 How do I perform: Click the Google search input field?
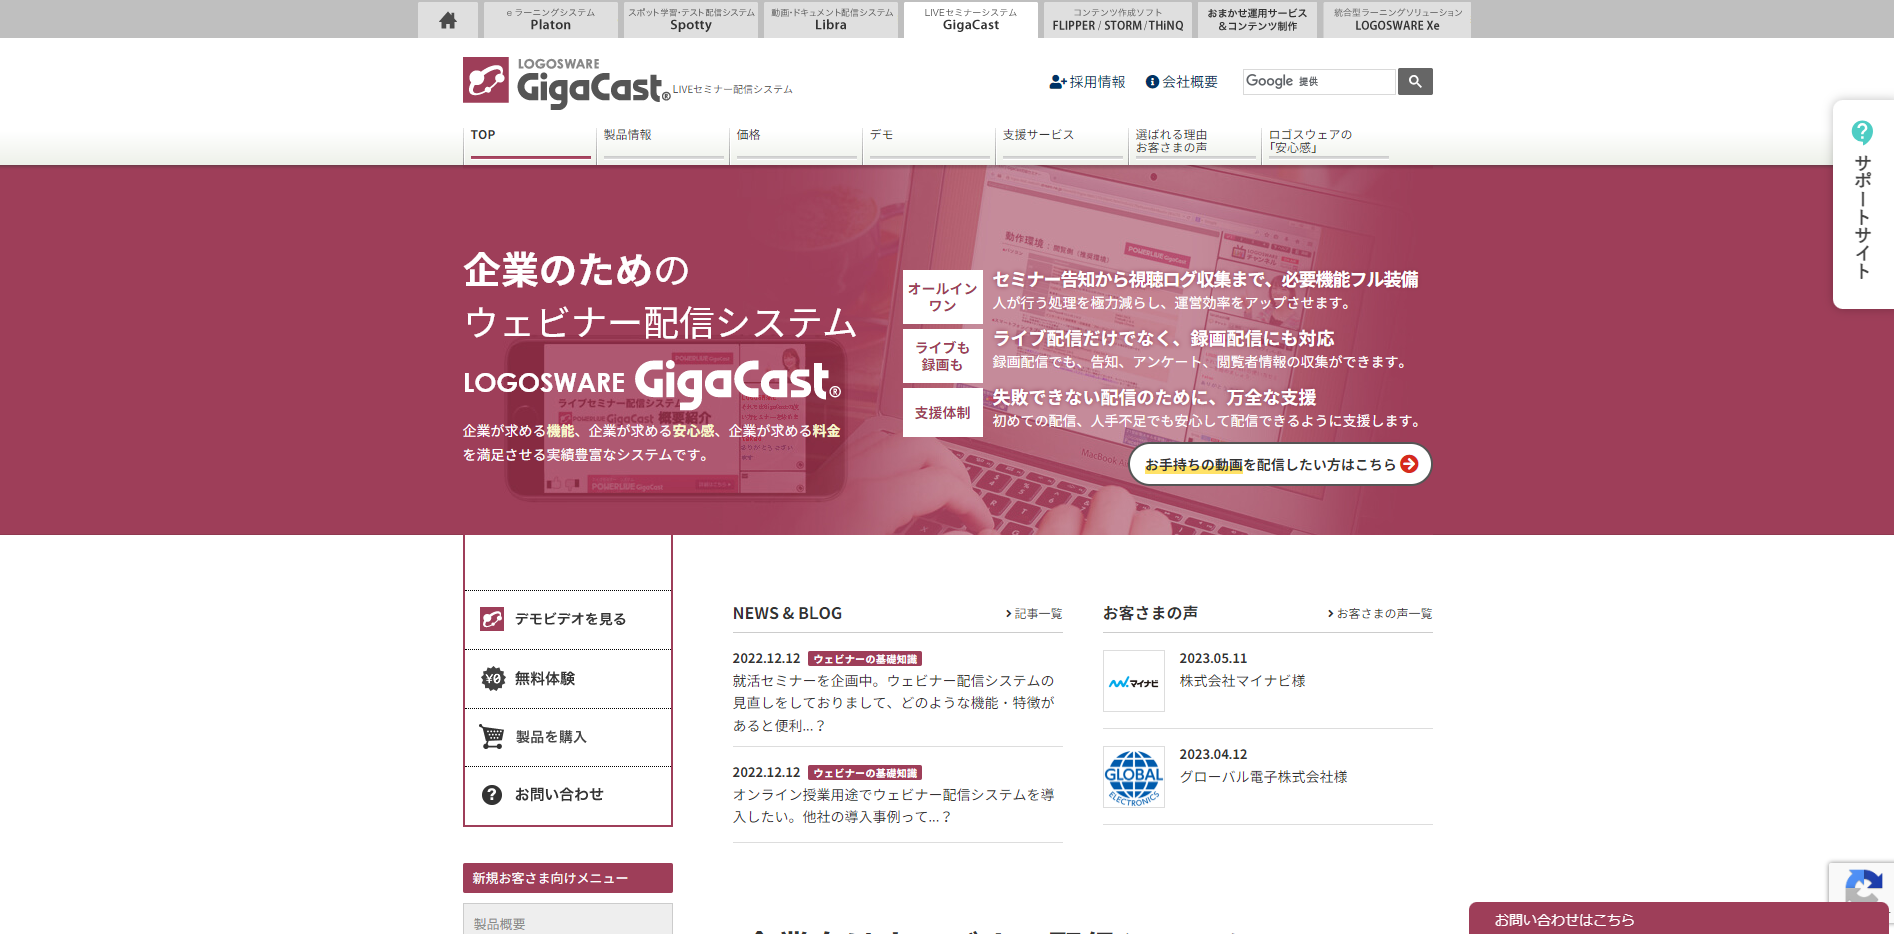[x=1318, y=82]
